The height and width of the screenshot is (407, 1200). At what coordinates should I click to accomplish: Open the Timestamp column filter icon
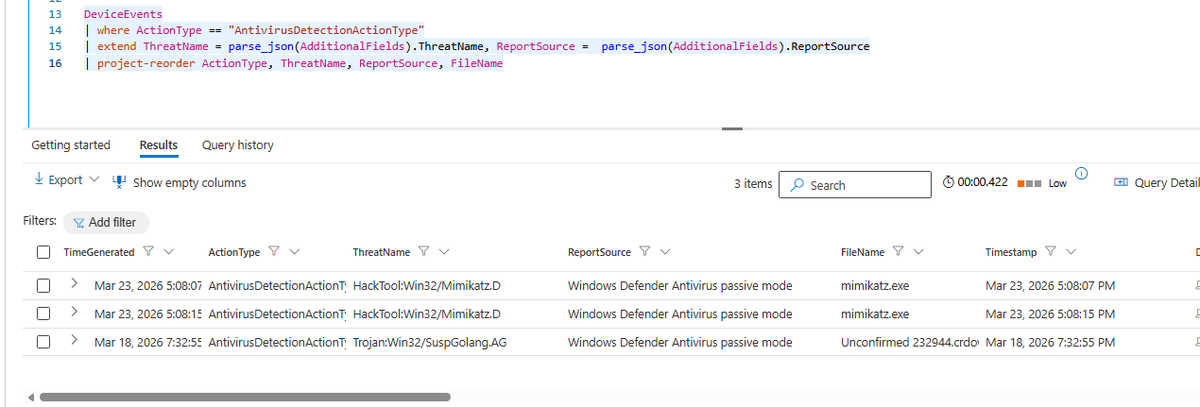(1051, 252)
